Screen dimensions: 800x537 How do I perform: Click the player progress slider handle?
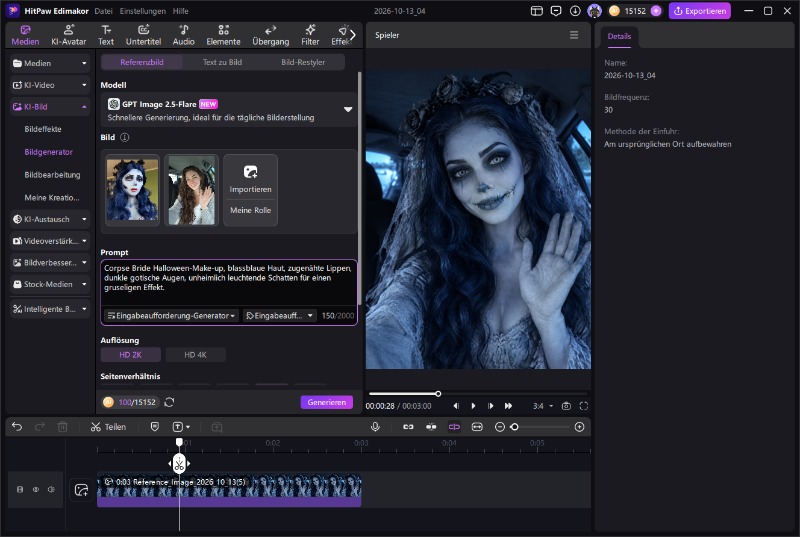coord(438,394)
